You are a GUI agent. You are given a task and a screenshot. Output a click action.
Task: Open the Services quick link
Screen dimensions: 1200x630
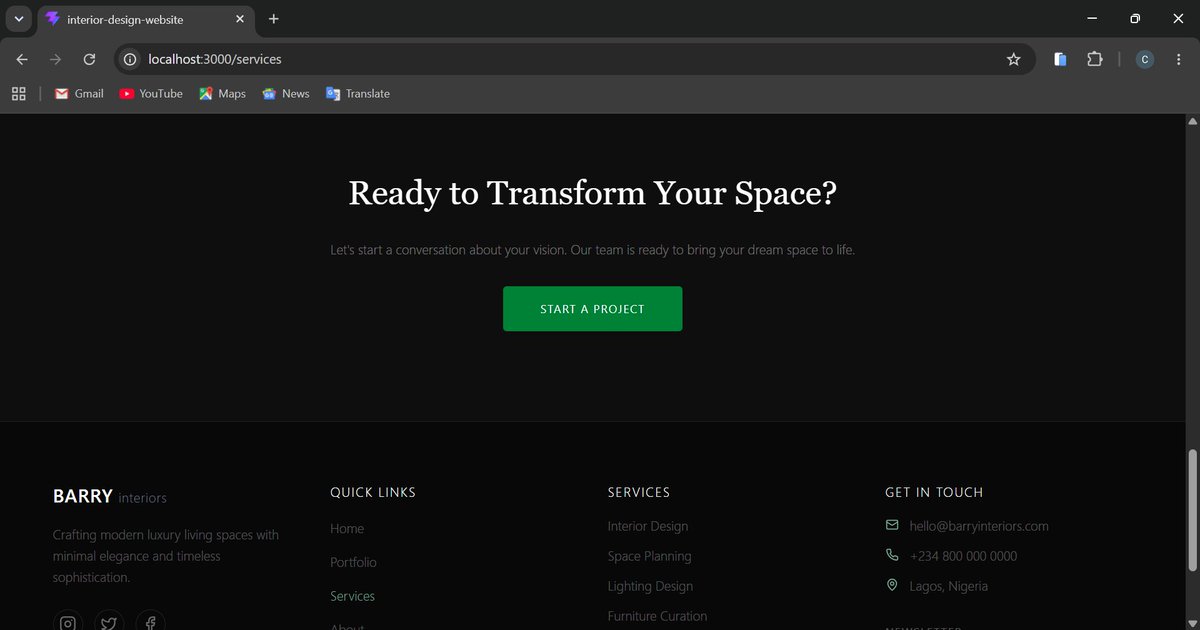click(x=352, y=596)
